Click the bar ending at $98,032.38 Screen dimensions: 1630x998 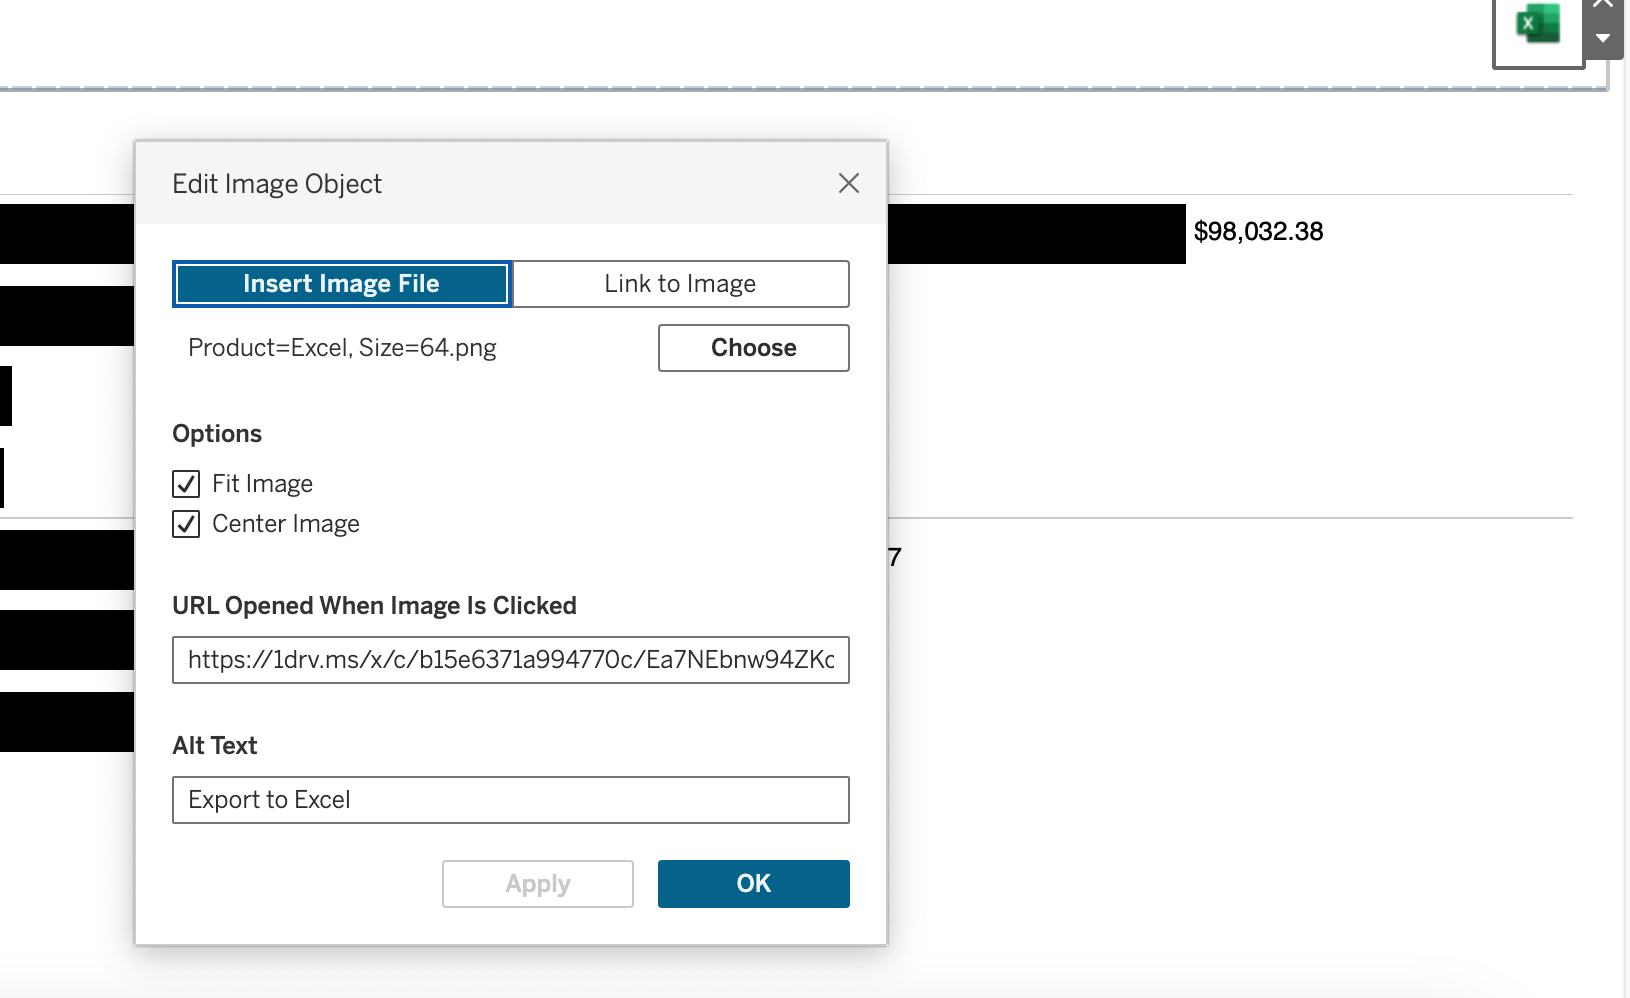1035,234
